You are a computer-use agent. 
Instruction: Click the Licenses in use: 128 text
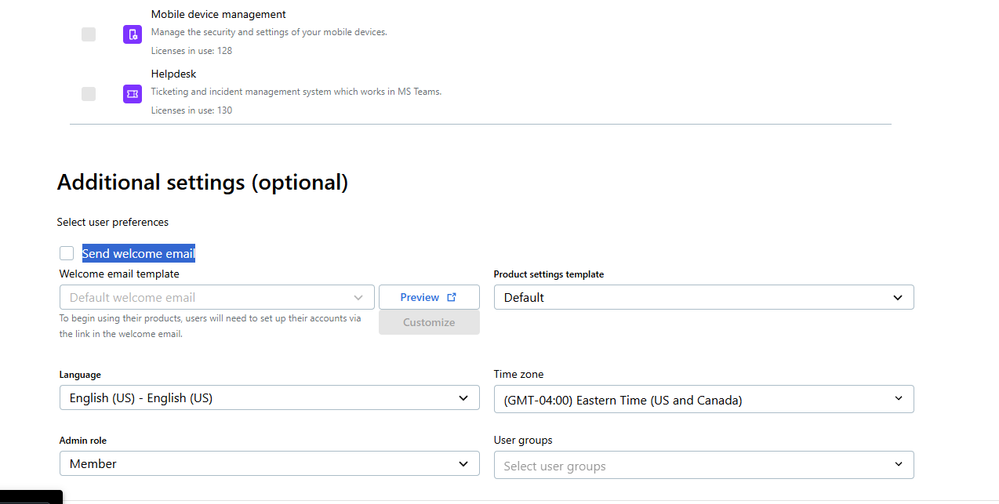[191, 51]
